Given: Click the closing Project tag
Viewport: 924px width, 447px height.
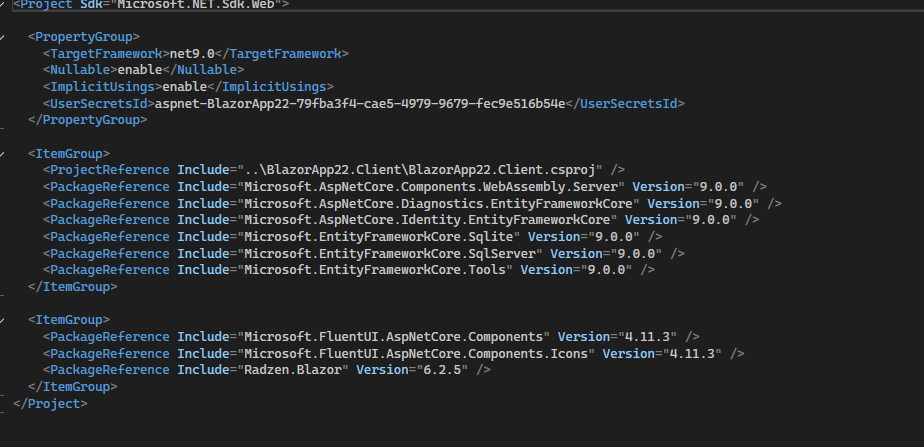Looking at the screenshot, I should click(50, 404).
